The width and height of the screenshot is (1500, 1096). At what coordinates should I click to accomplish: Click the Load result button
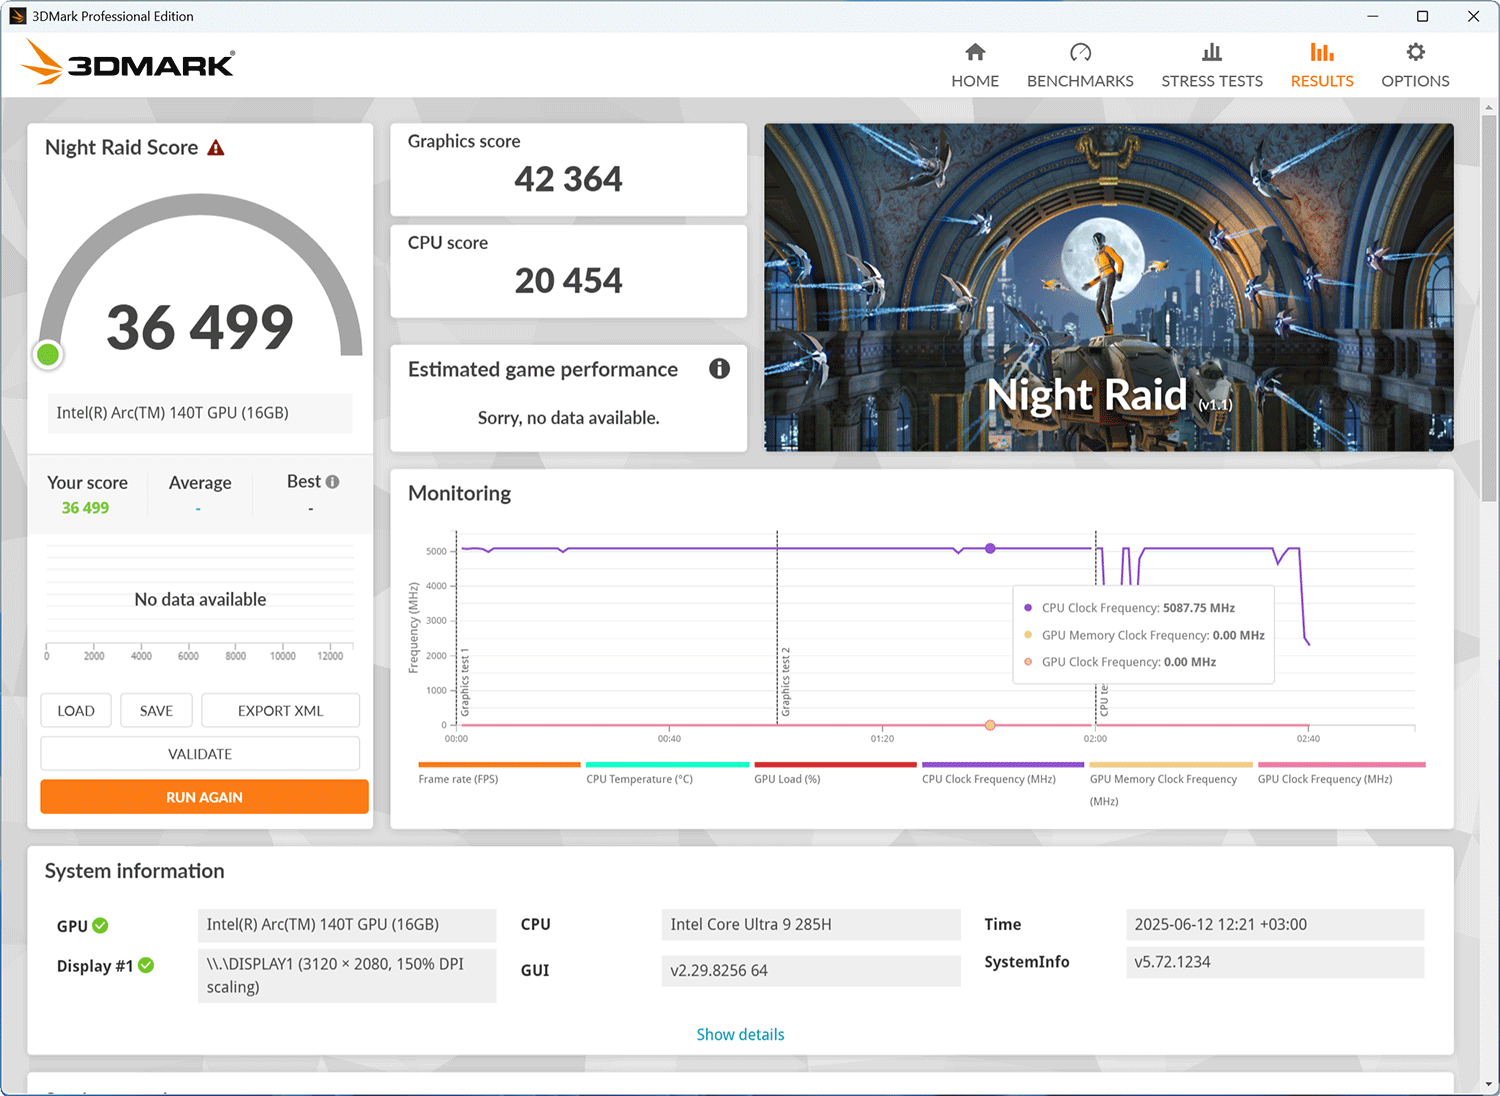point(76,711)
